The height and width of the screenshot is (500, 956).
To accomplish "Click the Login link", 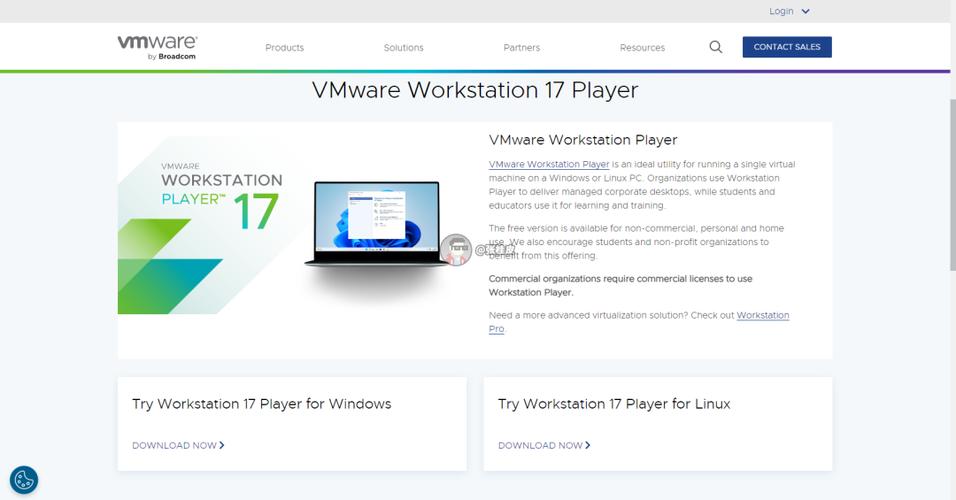I will coord(781,11).
